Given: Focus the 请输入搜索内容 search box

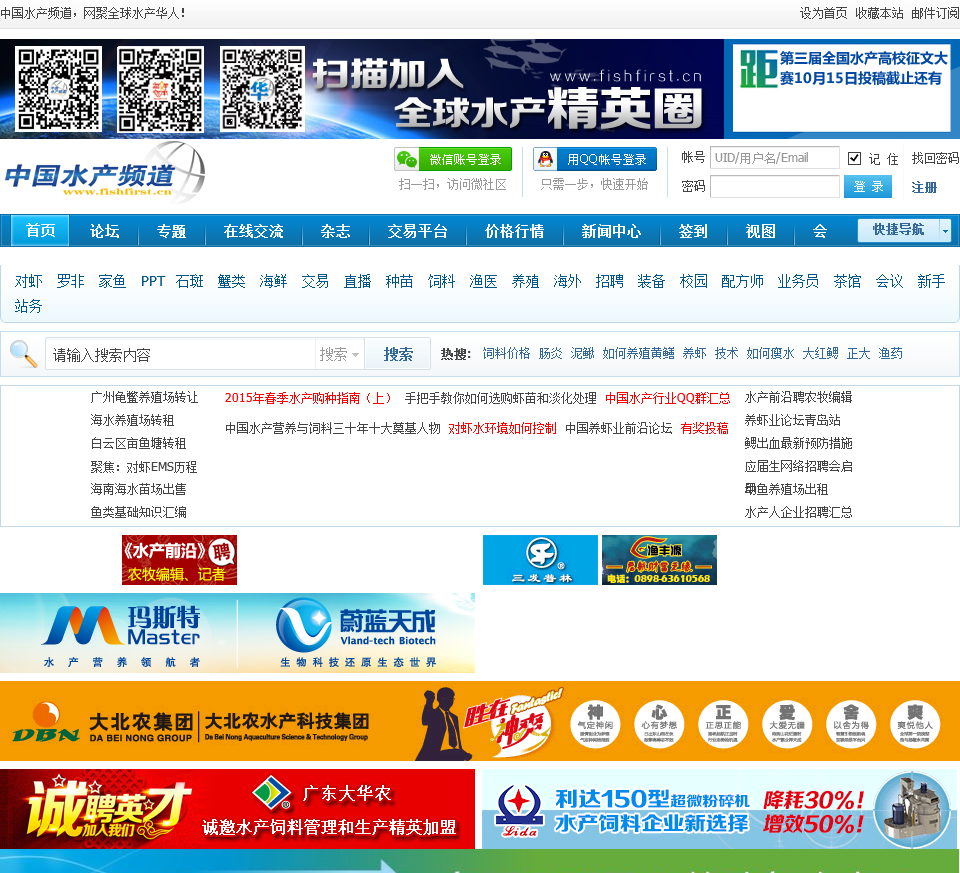Looking at the screenshot, I should (x=180, y=354).
